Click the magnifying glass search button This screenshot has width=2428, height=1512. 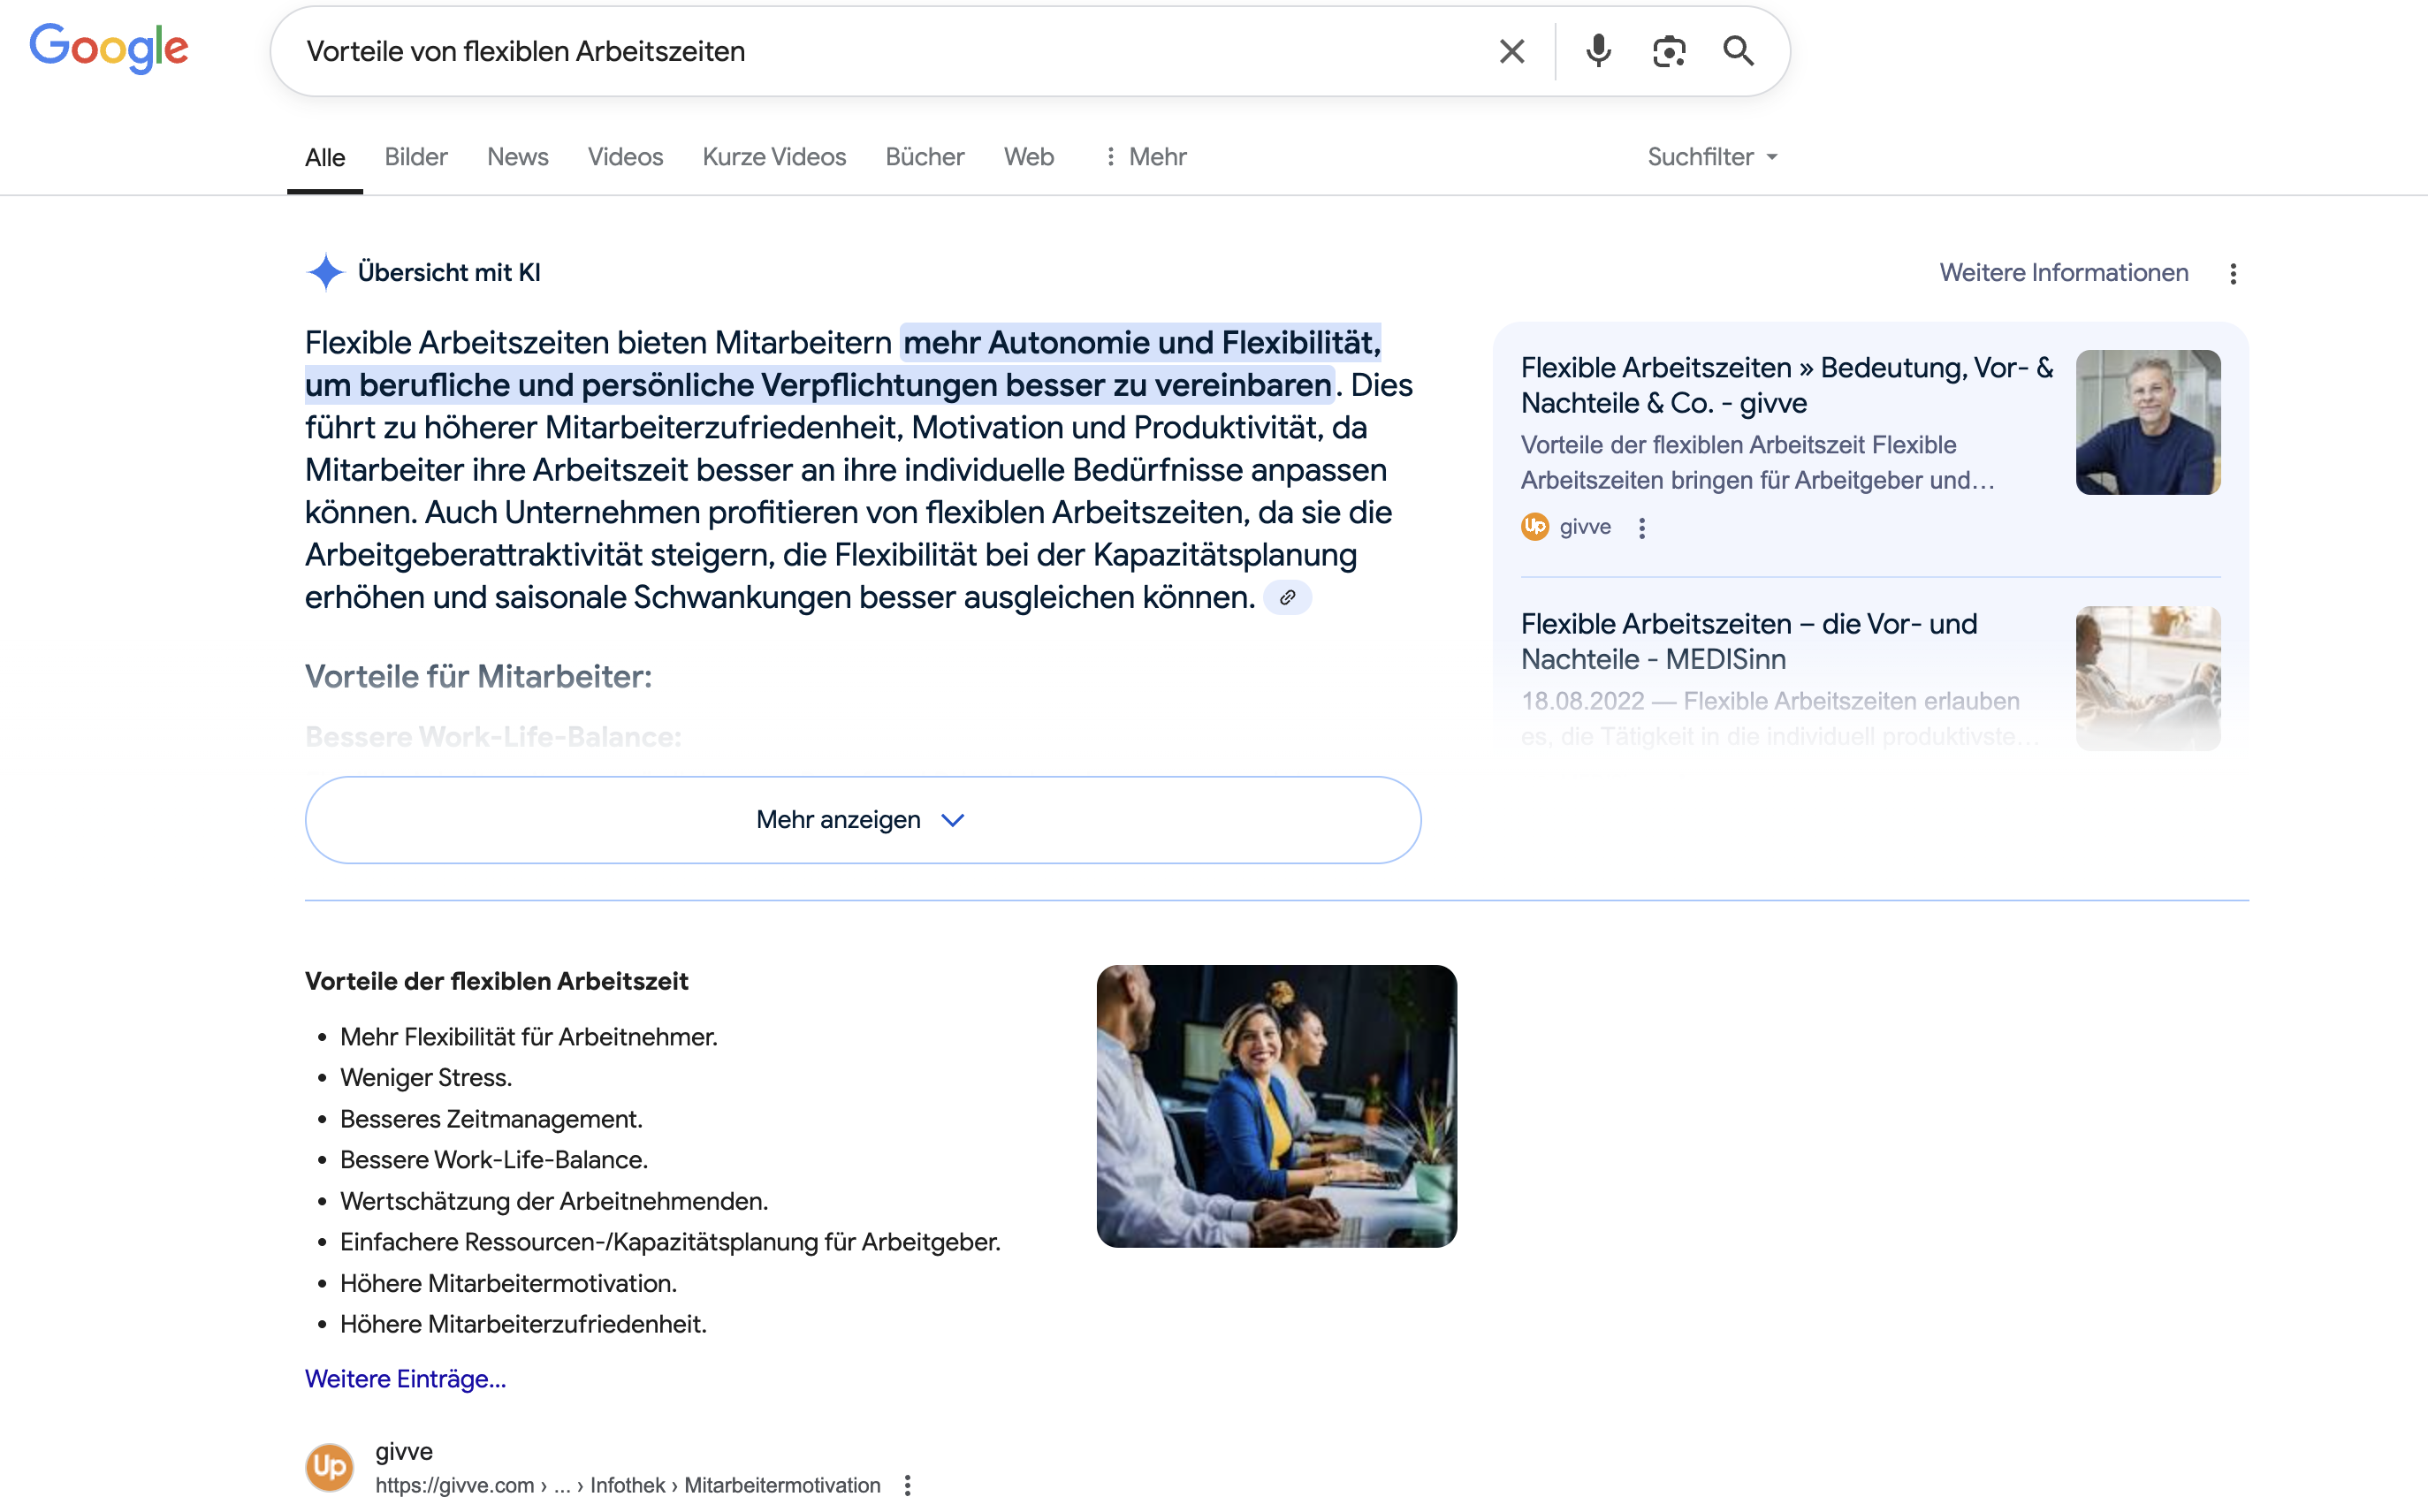pos(1738,51)
